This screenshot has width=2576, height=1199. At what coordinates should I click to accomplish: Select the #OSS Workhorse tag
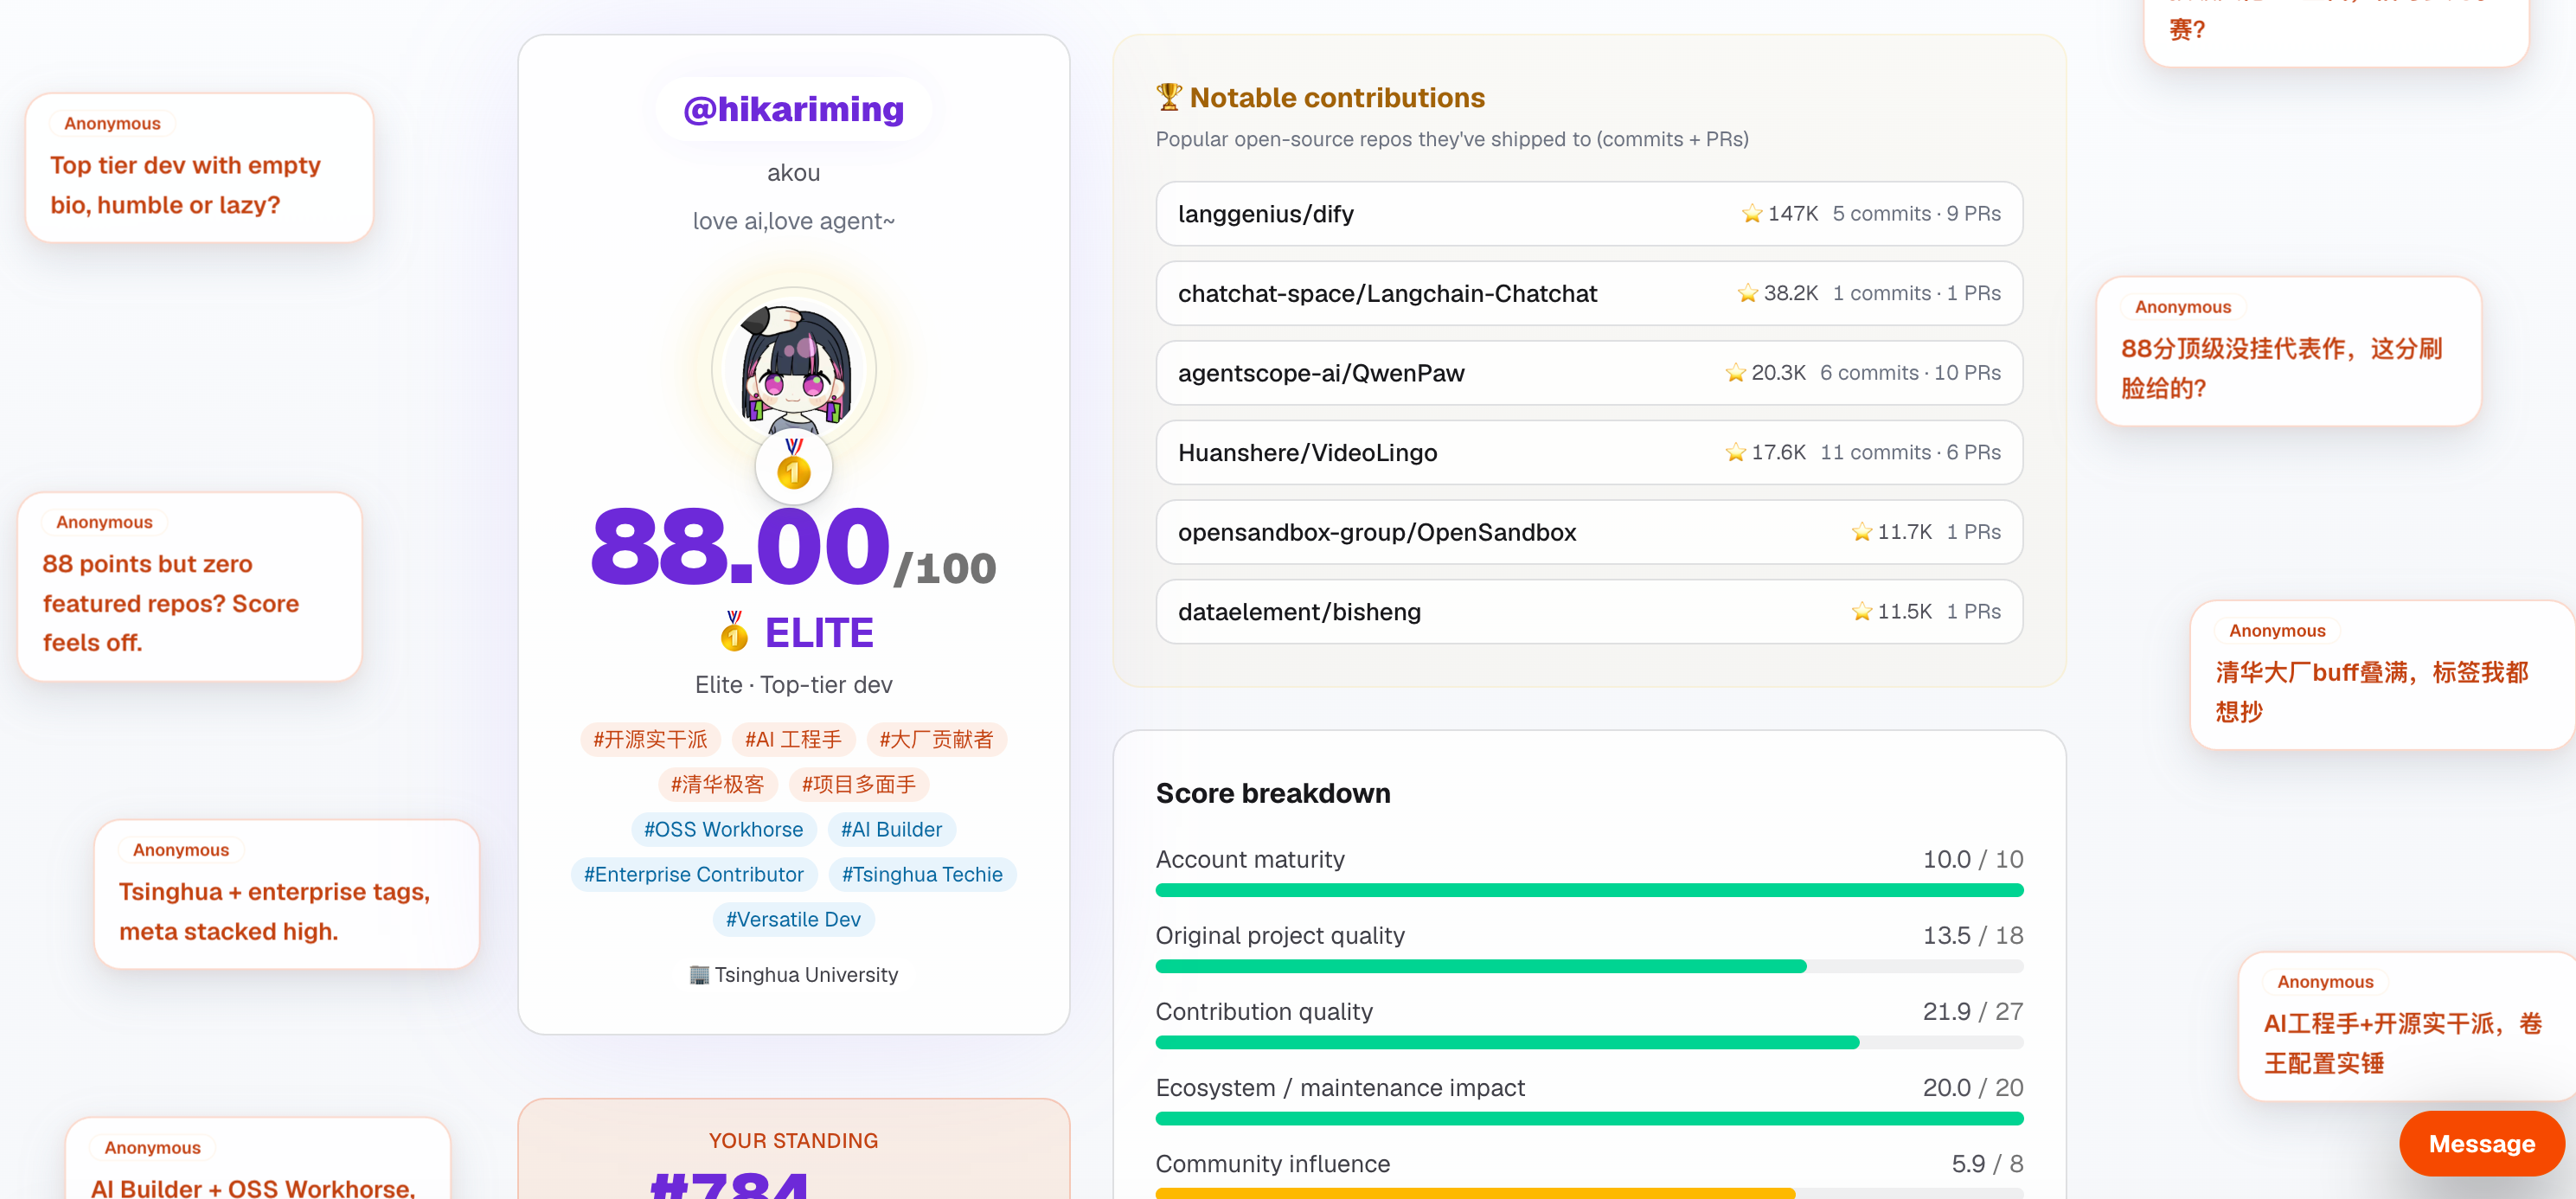(x=723, y=829)
